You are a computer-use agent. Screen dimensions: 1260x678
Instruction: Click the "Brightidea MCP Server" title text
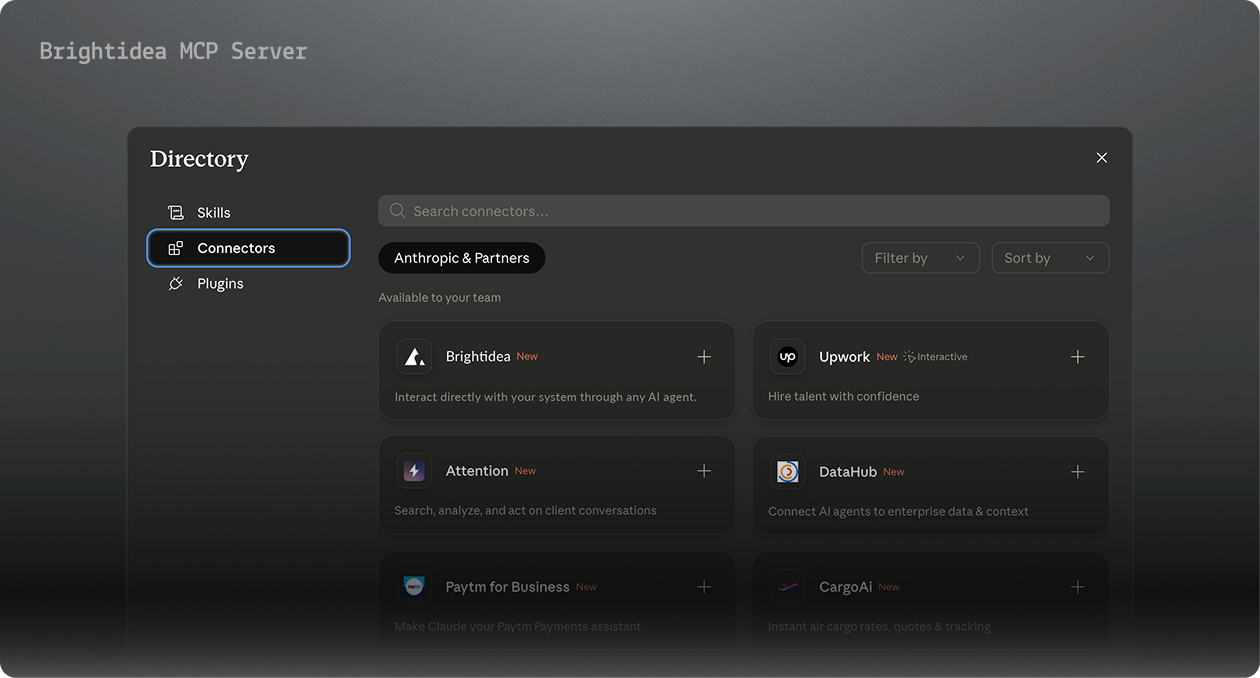pos(173,51)
